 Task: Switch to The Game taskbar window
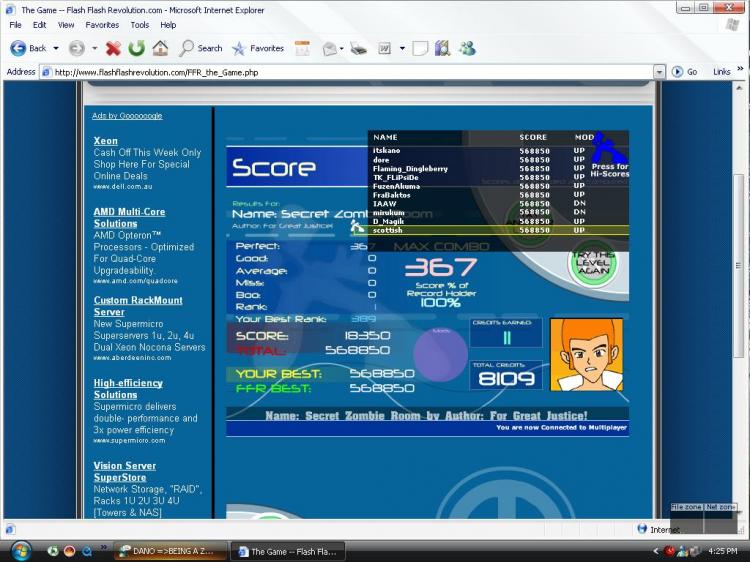[x=288, y=551]
